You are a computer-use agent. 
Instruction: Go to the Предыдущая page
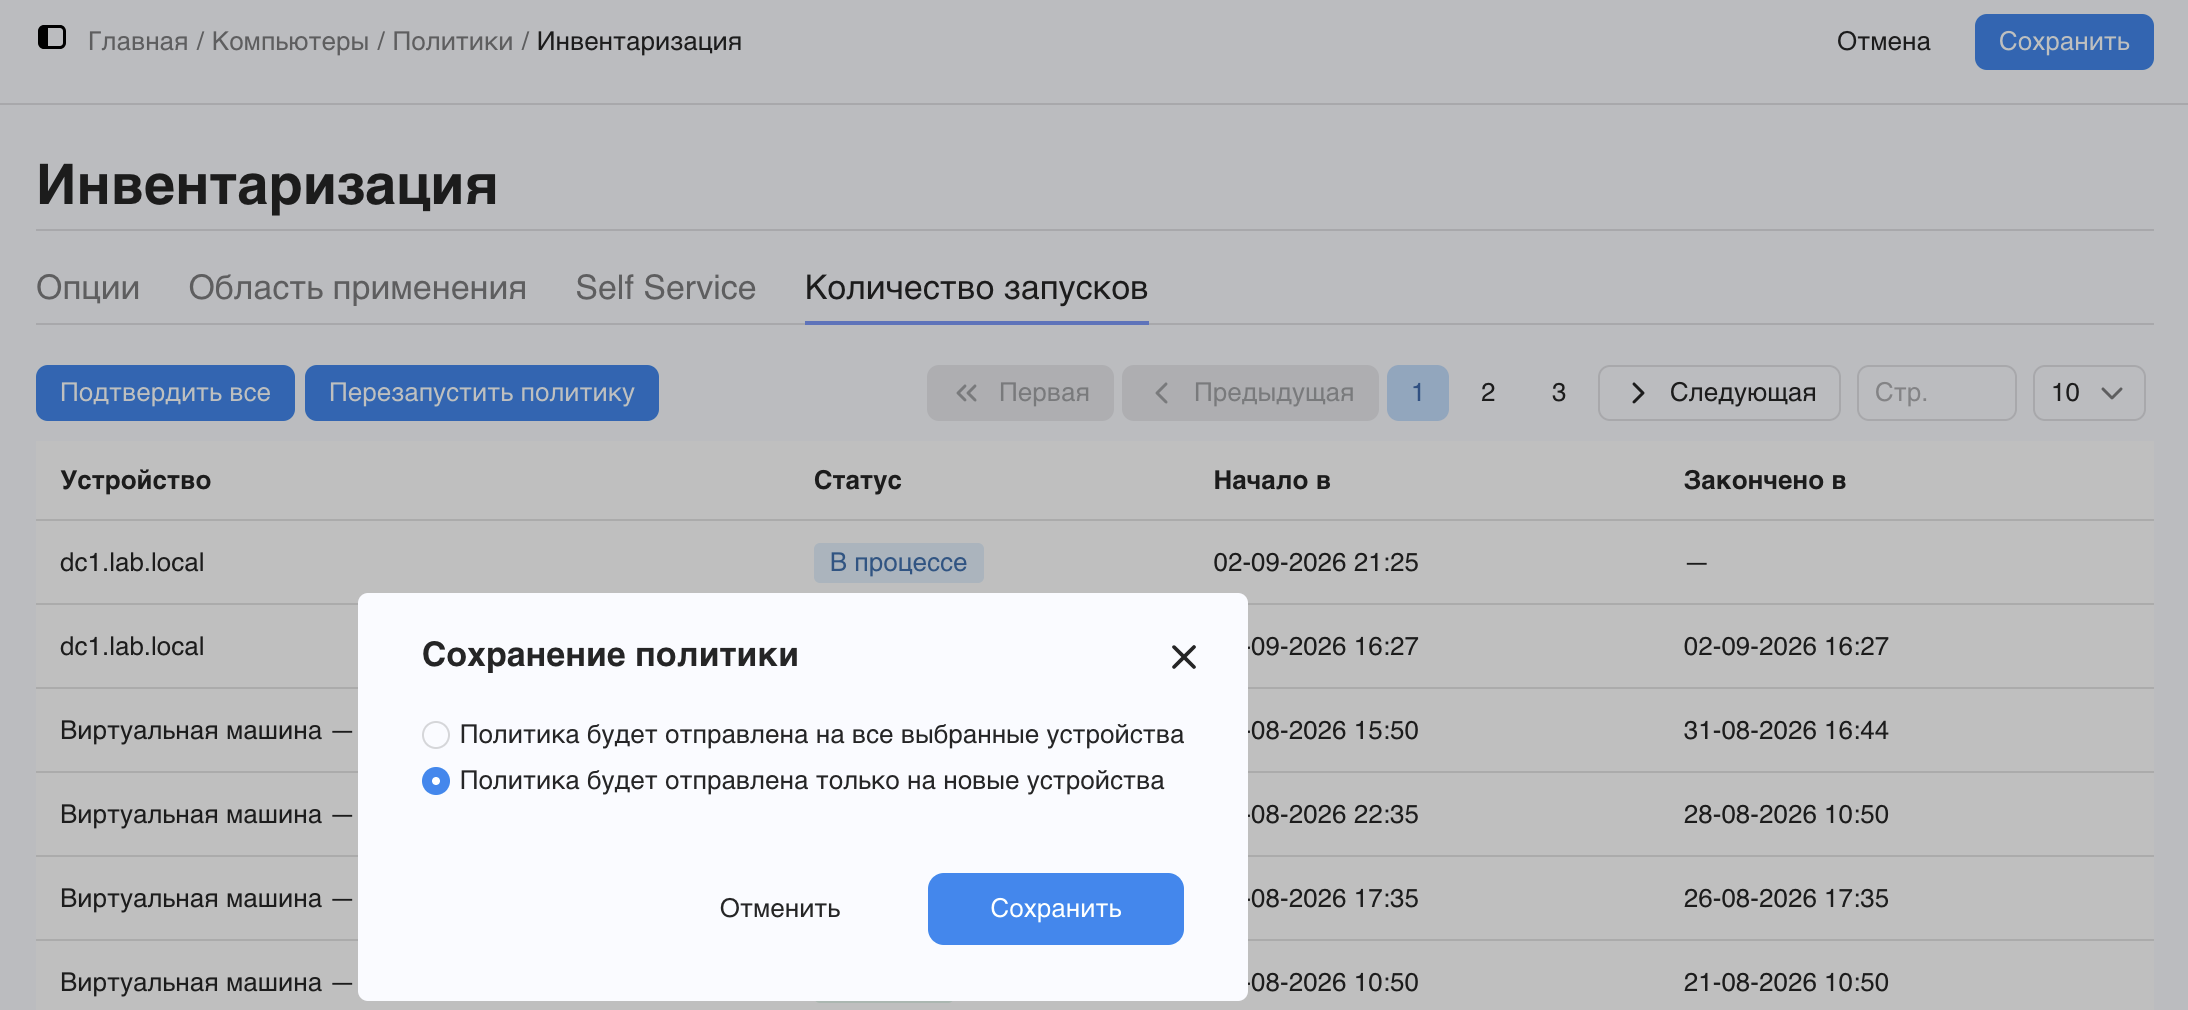[x=1250, y=393]
